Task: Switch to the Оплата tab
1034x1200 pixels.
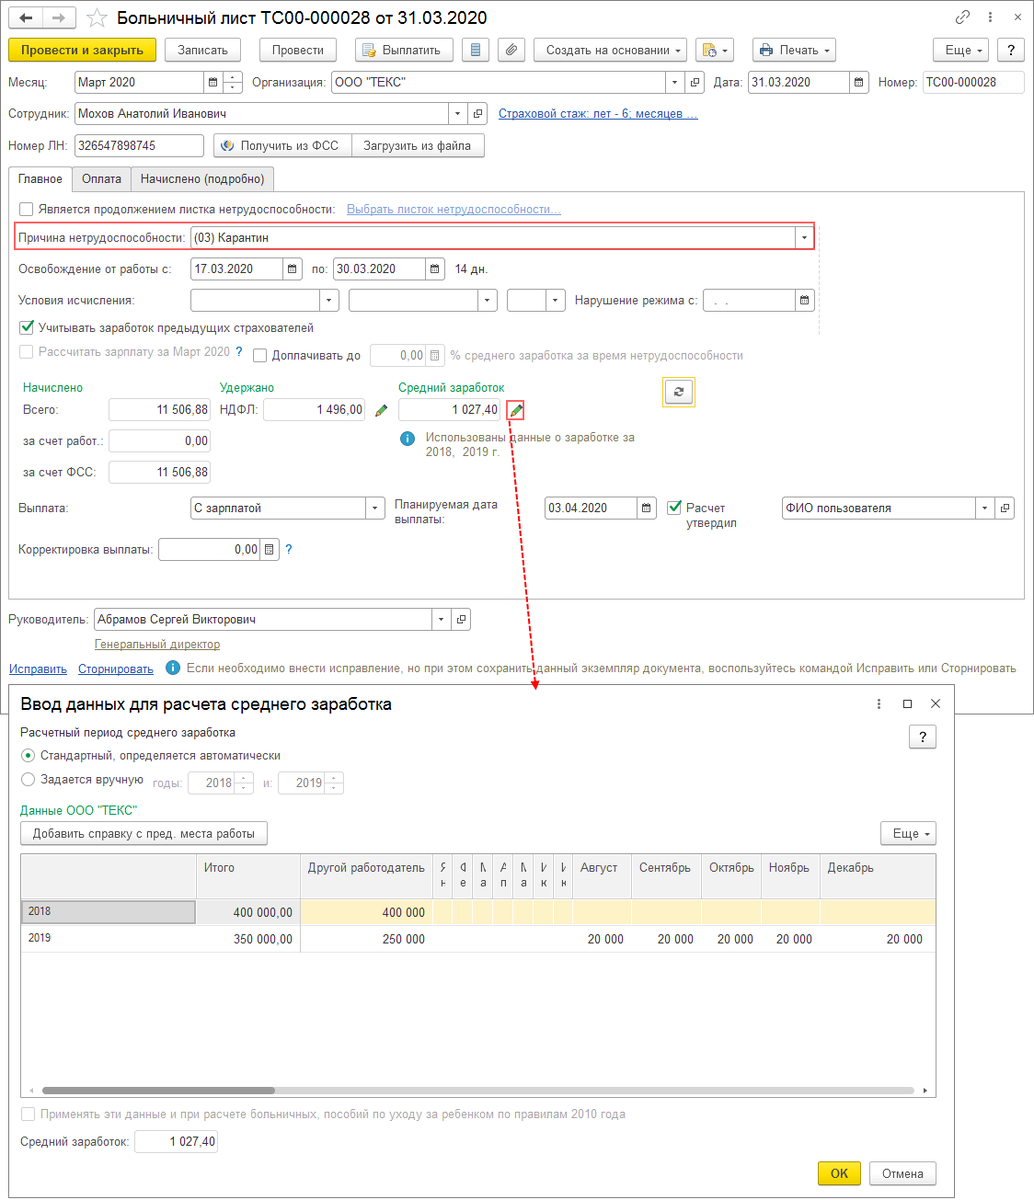Action: [x=102, y=179]
